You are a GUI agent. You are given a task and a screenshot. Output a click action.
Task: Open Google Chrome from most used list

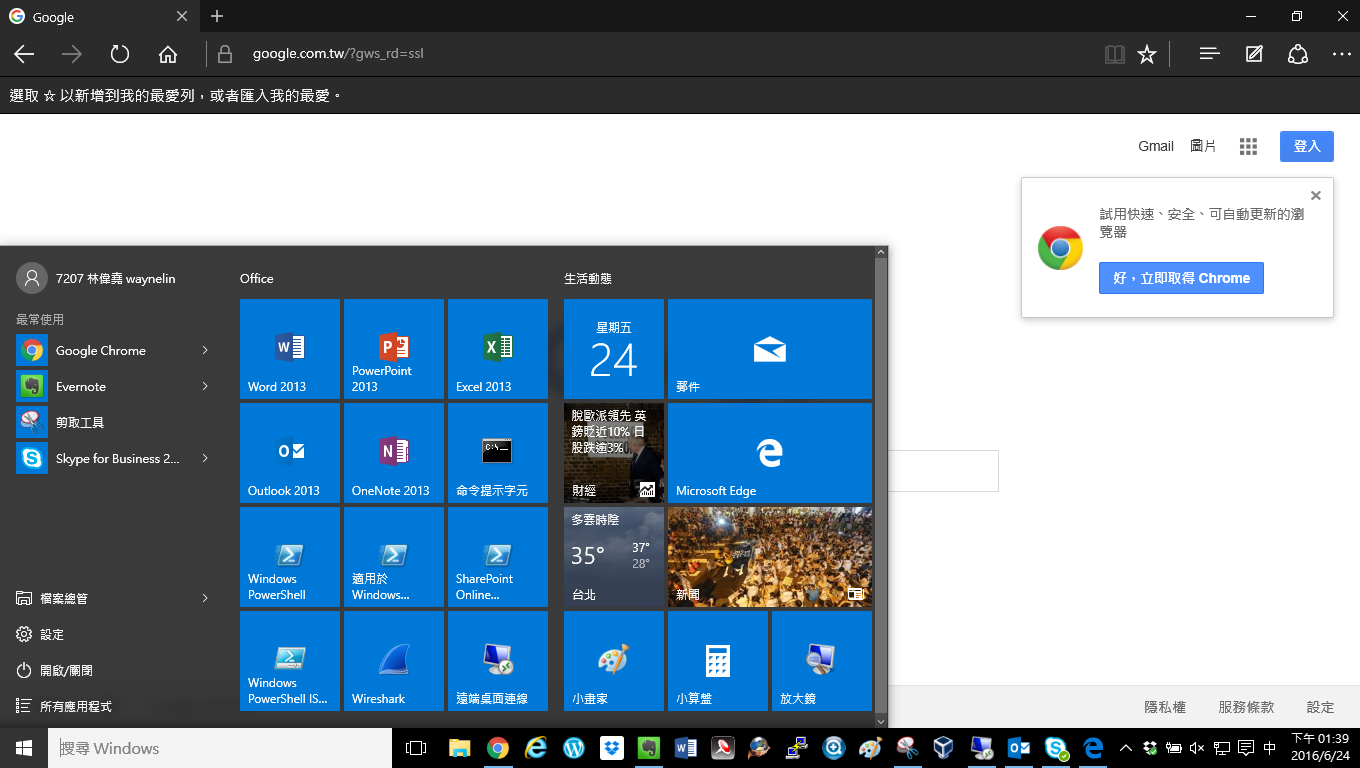click(100, 350)
